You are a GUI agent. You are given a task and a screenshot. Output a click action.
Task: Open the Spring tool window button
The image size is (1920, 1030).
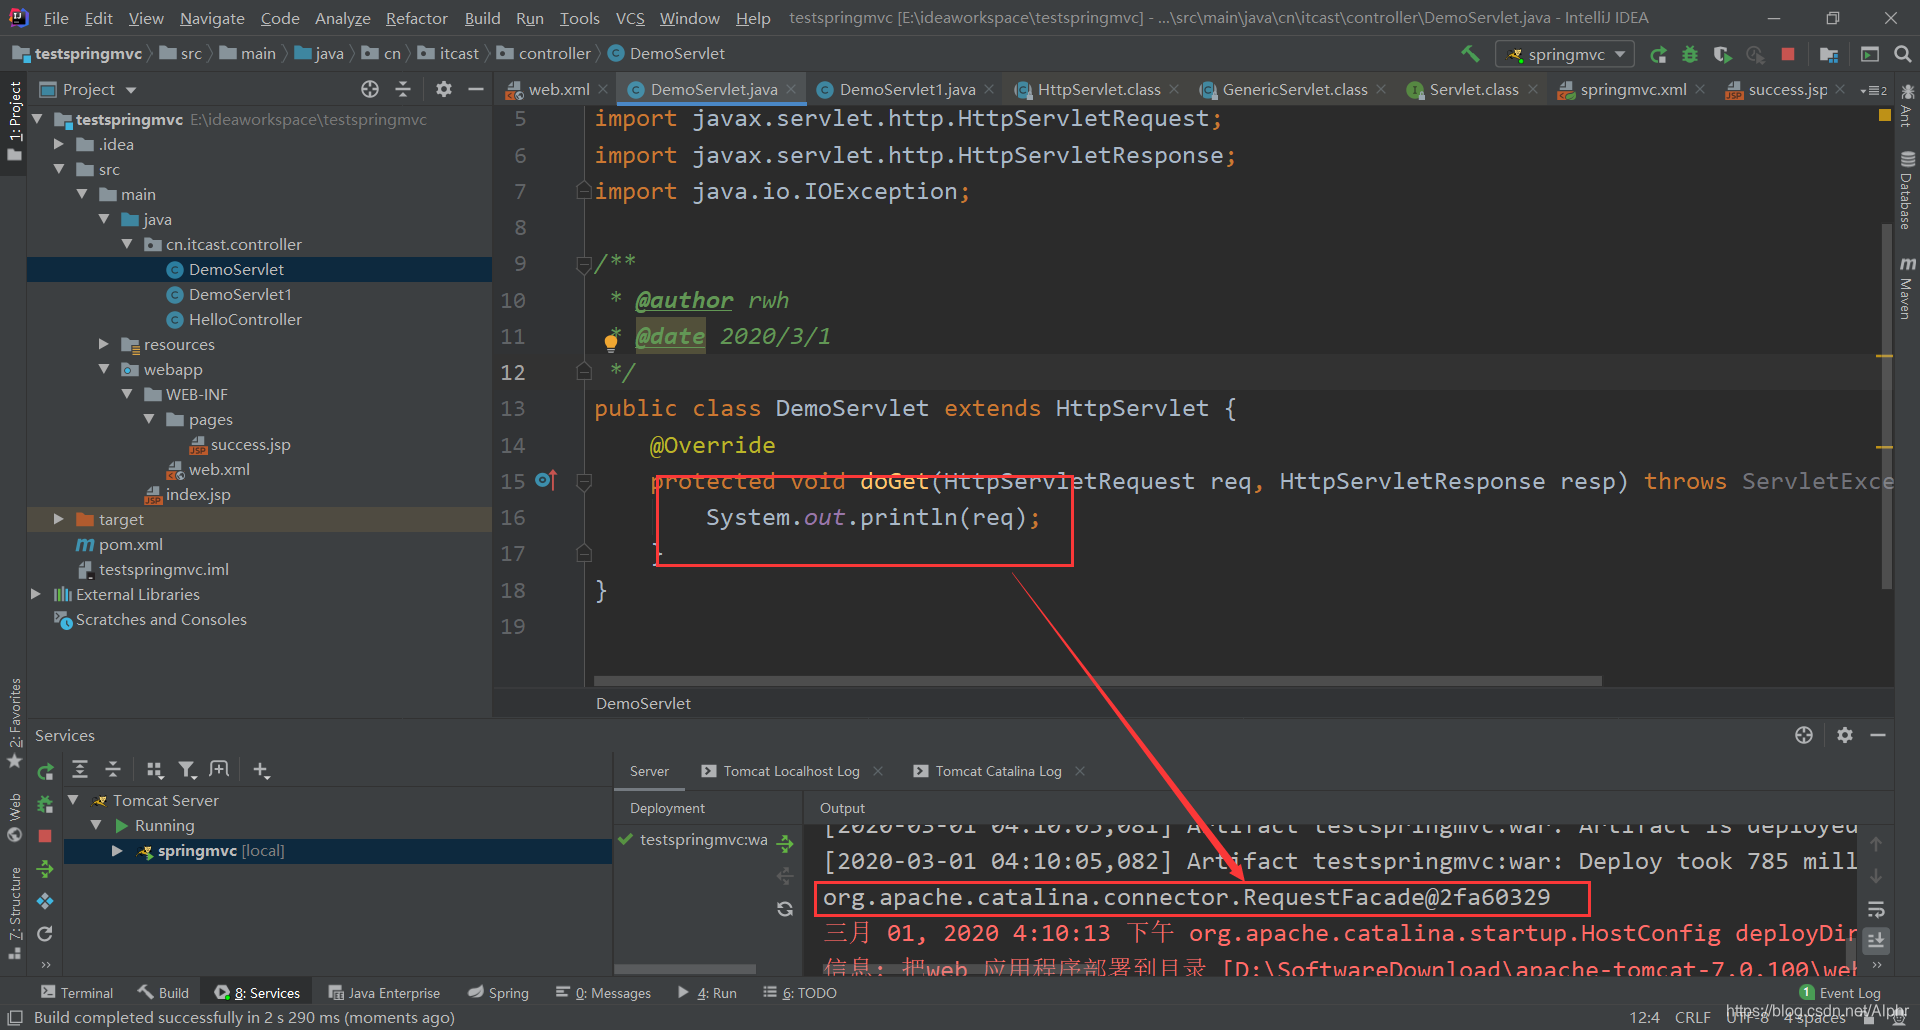[x=498, y=993]
